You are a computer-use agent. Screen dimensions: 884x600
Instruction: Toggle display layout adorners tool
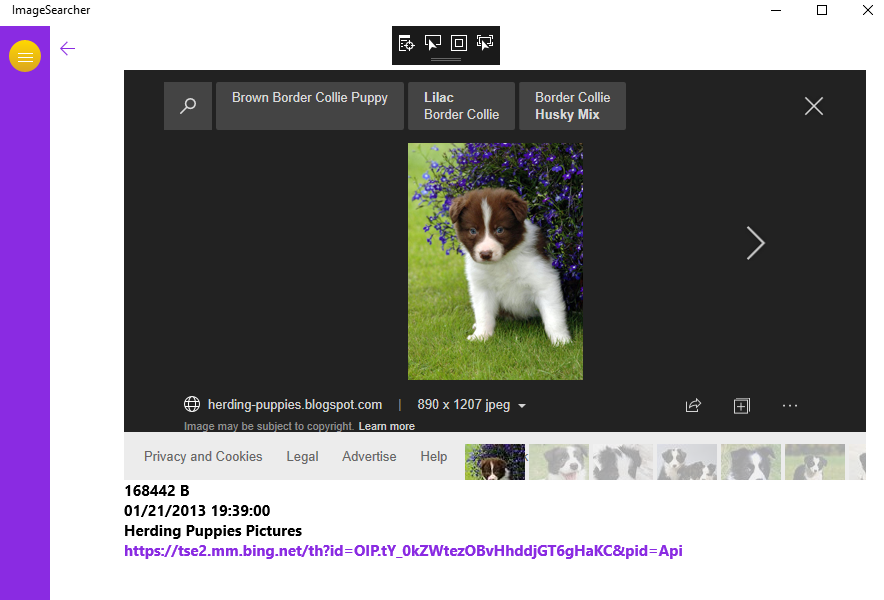coord(459,43)
